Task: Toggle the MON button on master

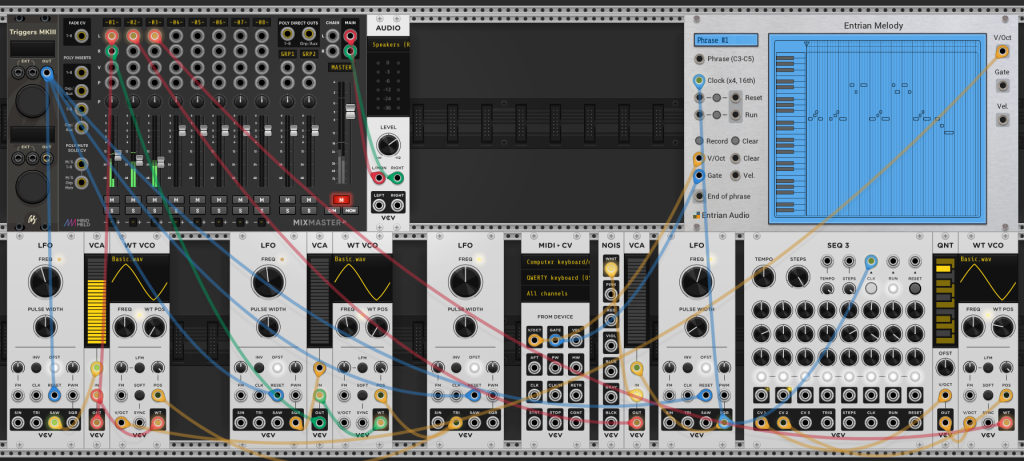Action: [350, 210]
